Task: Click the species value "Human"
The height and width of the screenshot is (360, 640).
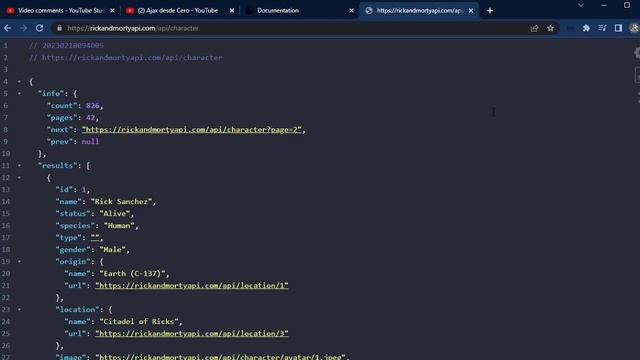Action: (x=119, y=226)
